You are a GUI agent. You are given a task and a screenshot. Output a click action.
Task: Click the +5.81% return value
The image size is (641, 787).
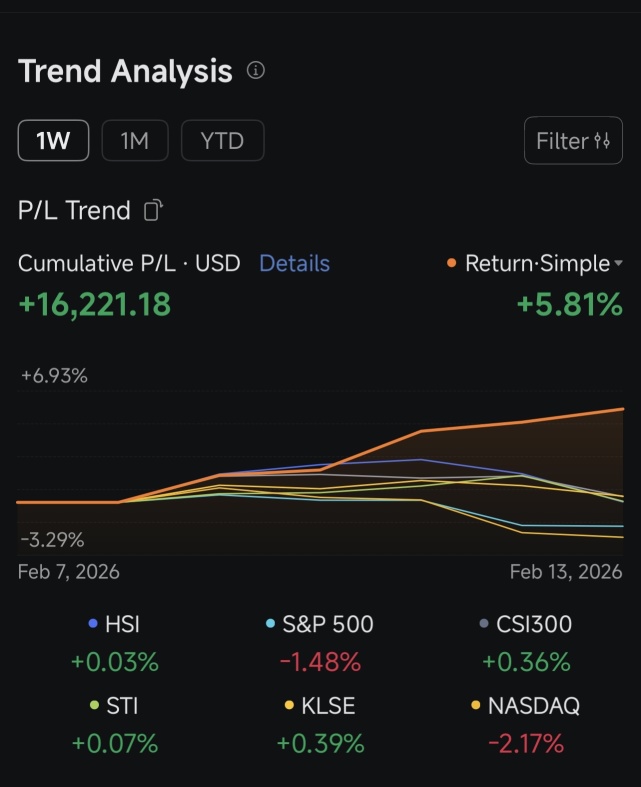point(570,305)
